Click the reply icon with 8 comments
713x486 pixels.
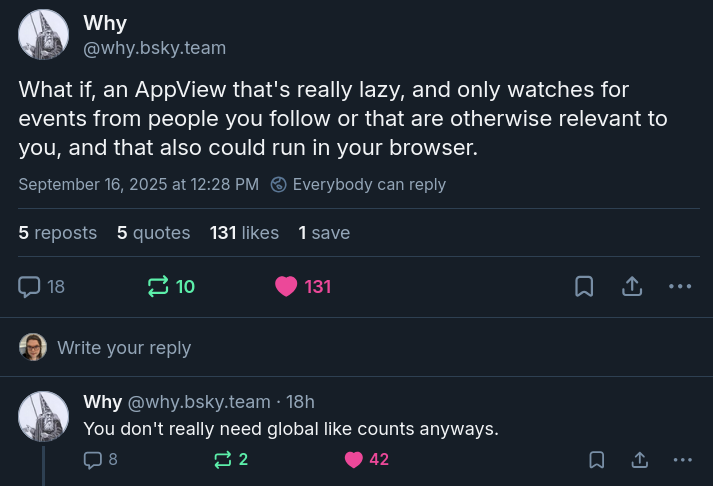pyautogui.click(x=93, y=460)
